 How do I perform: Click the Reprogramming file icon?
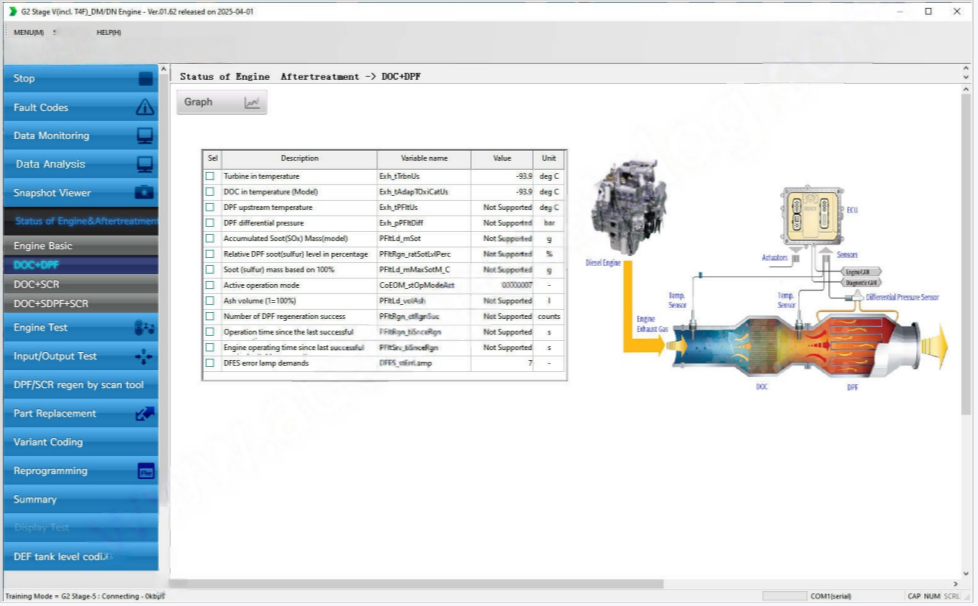(145, 471)
